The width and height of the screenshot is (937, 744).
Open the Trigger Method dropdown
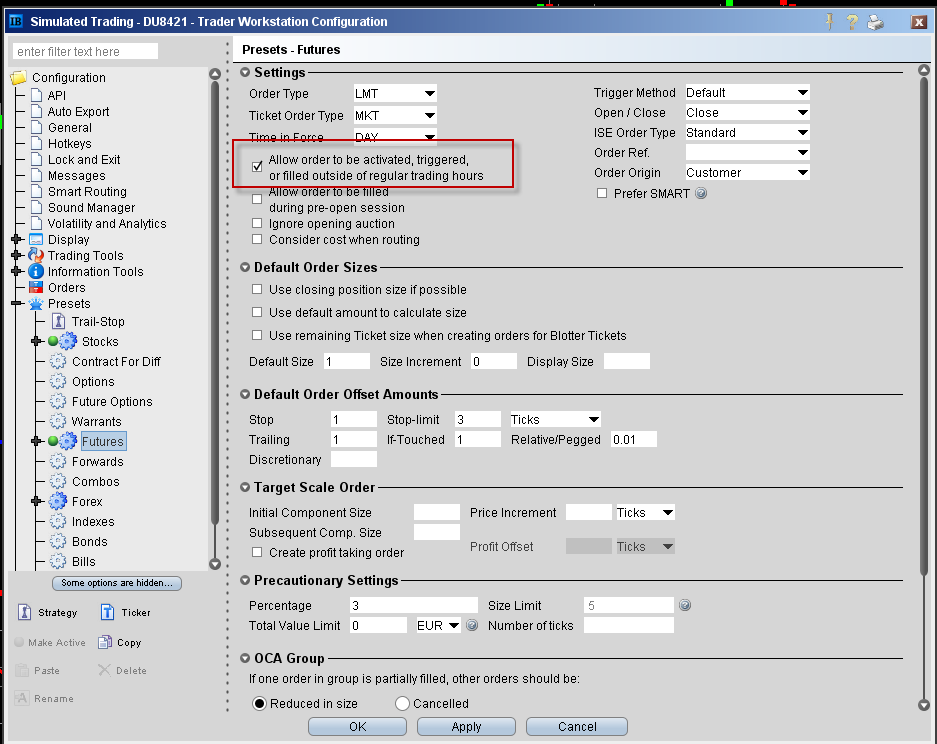click(748, 93)
